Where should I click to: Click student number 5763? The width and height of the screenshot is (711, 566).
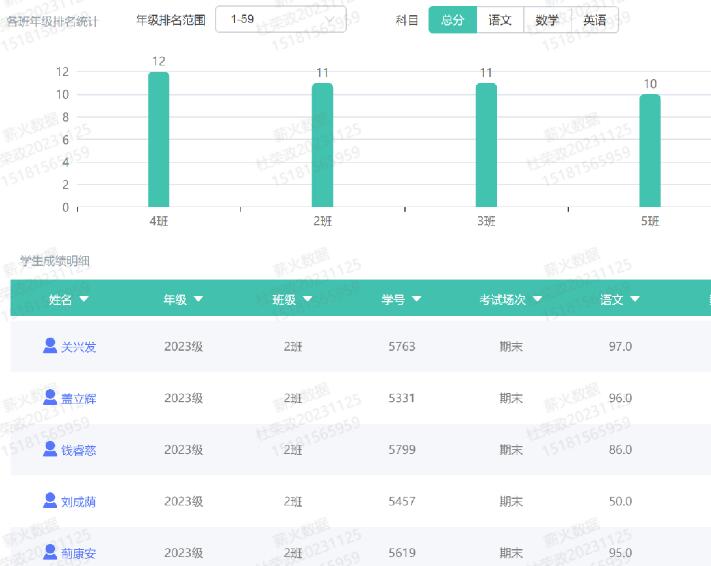point(402,346)
